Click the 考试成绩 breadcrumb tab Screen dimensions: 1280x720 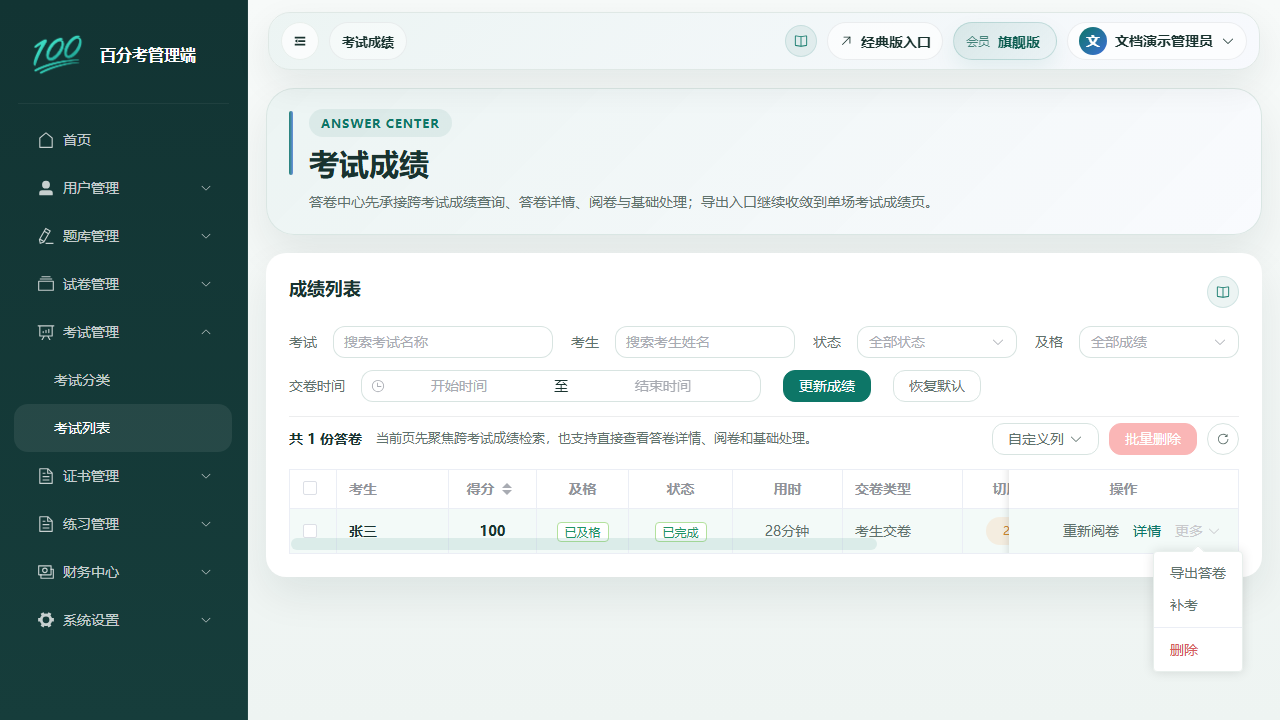click(x=368, y=42)
